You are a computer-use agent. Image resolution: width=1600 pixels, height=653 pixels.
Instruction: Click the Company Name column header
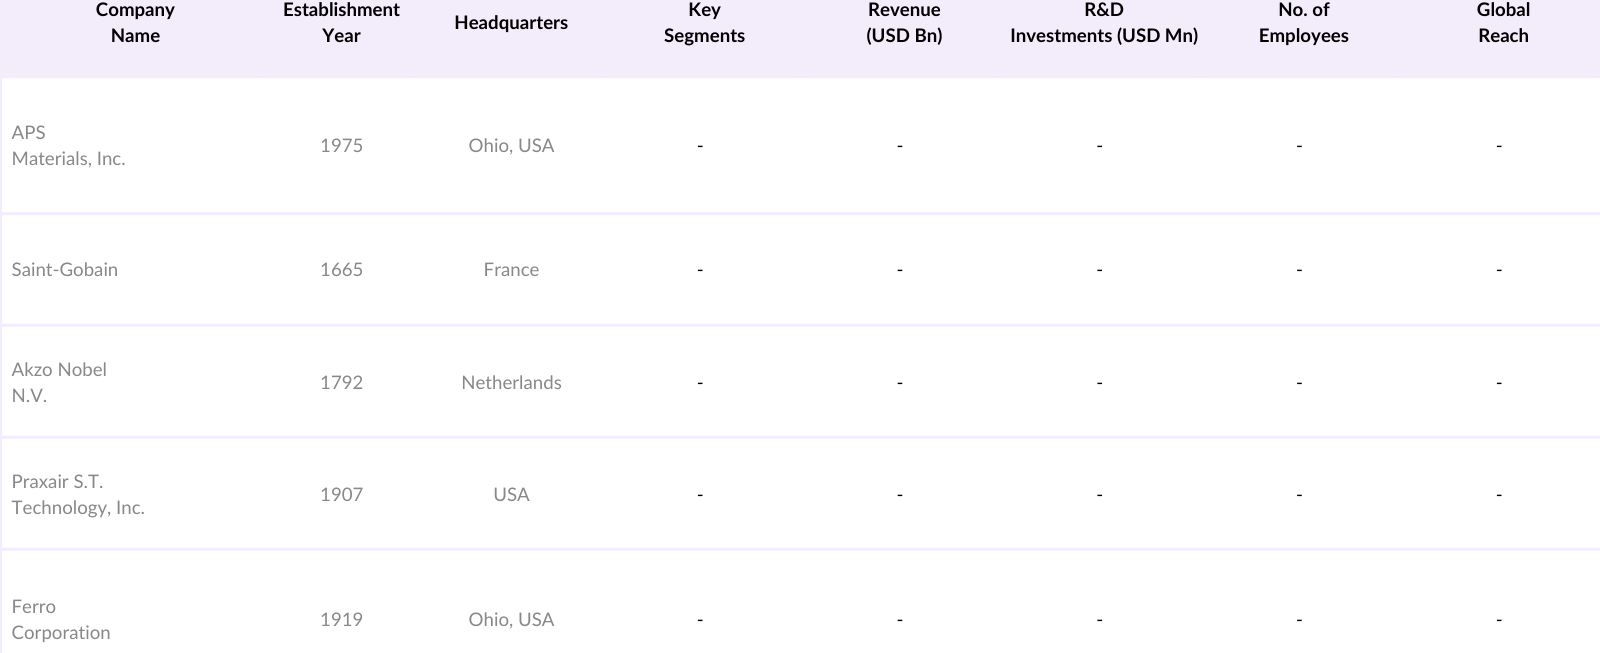coord(135,23)
